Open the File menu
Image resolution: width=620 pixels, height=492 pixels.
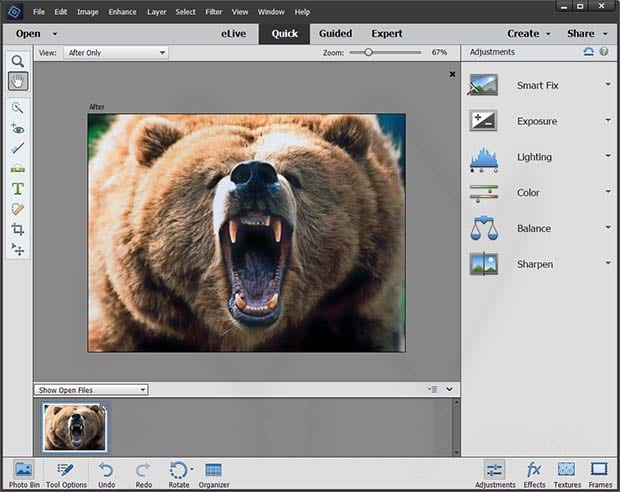pyautogui.click(x=39, y=12)
